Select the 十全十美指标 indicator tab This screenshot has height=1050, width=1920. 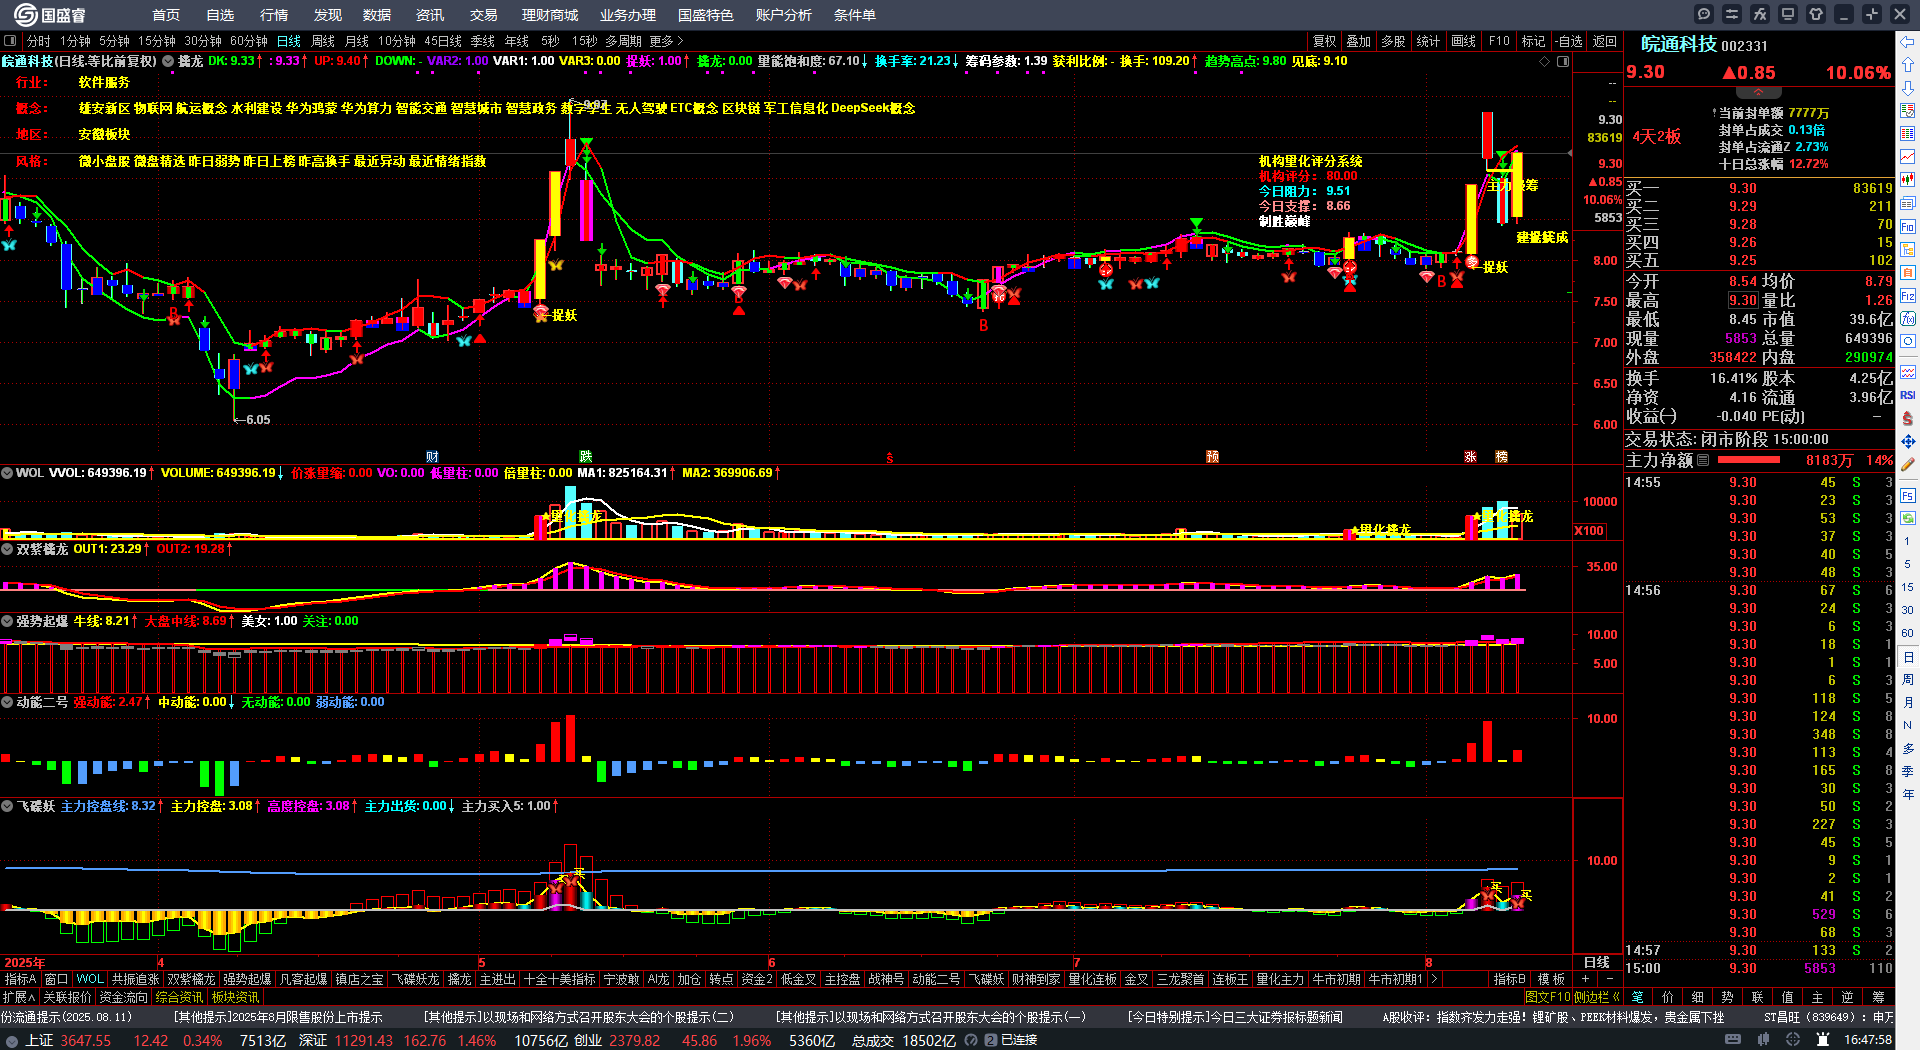pyautogui.click(x=559, y=979)
